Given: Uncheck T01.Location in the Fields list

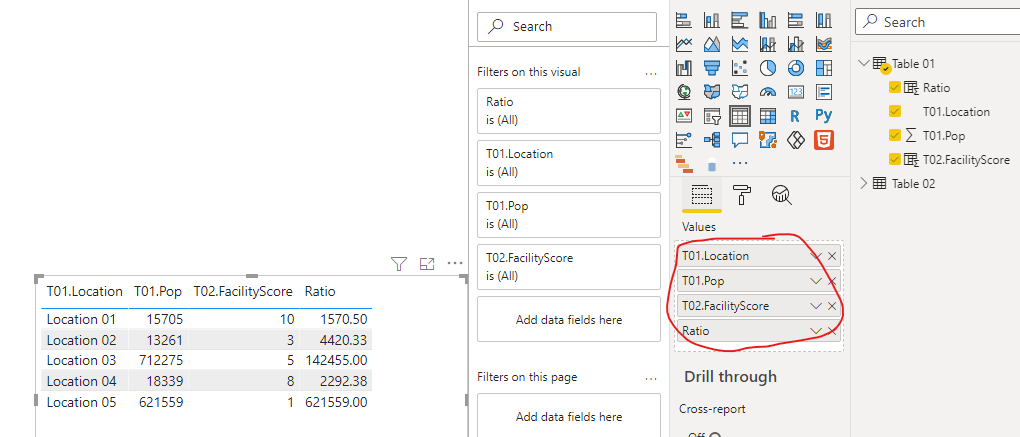Looking at the screenshot, I should [x=895, y=111].
